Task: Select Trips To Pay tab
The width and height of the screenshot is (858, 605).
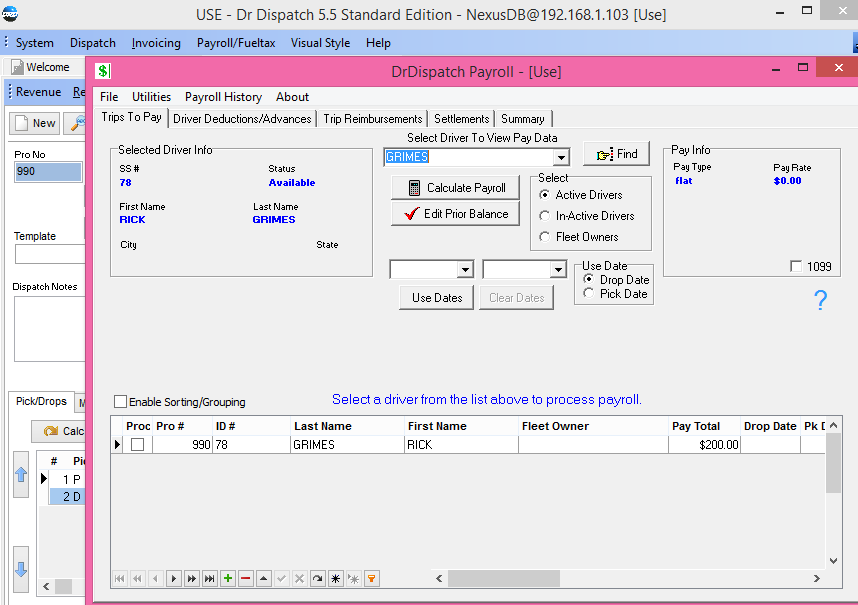Action: (x=131, y=117)
